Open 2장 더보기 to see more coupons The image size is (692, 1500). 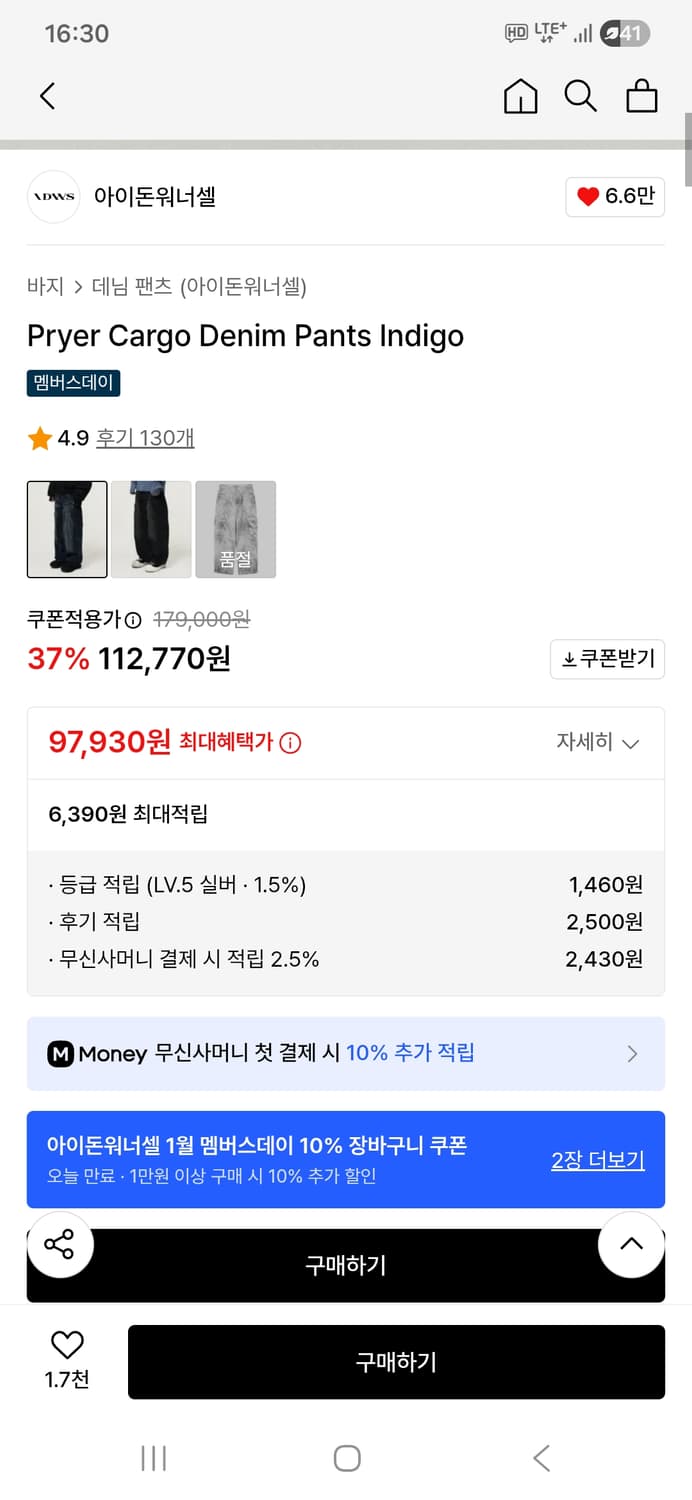(x=597, y=1160)
